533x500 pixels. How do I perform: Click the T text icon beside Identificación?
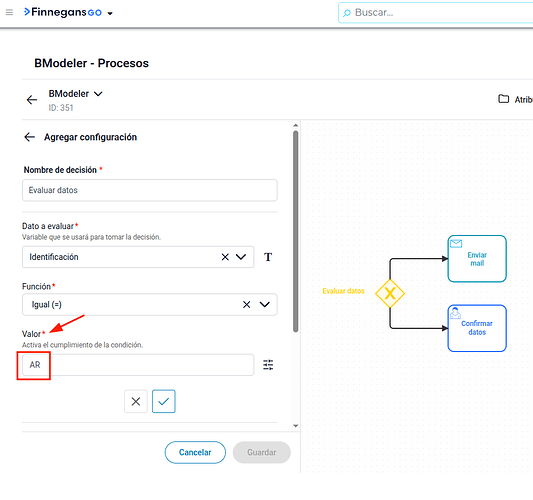[268, 257]
